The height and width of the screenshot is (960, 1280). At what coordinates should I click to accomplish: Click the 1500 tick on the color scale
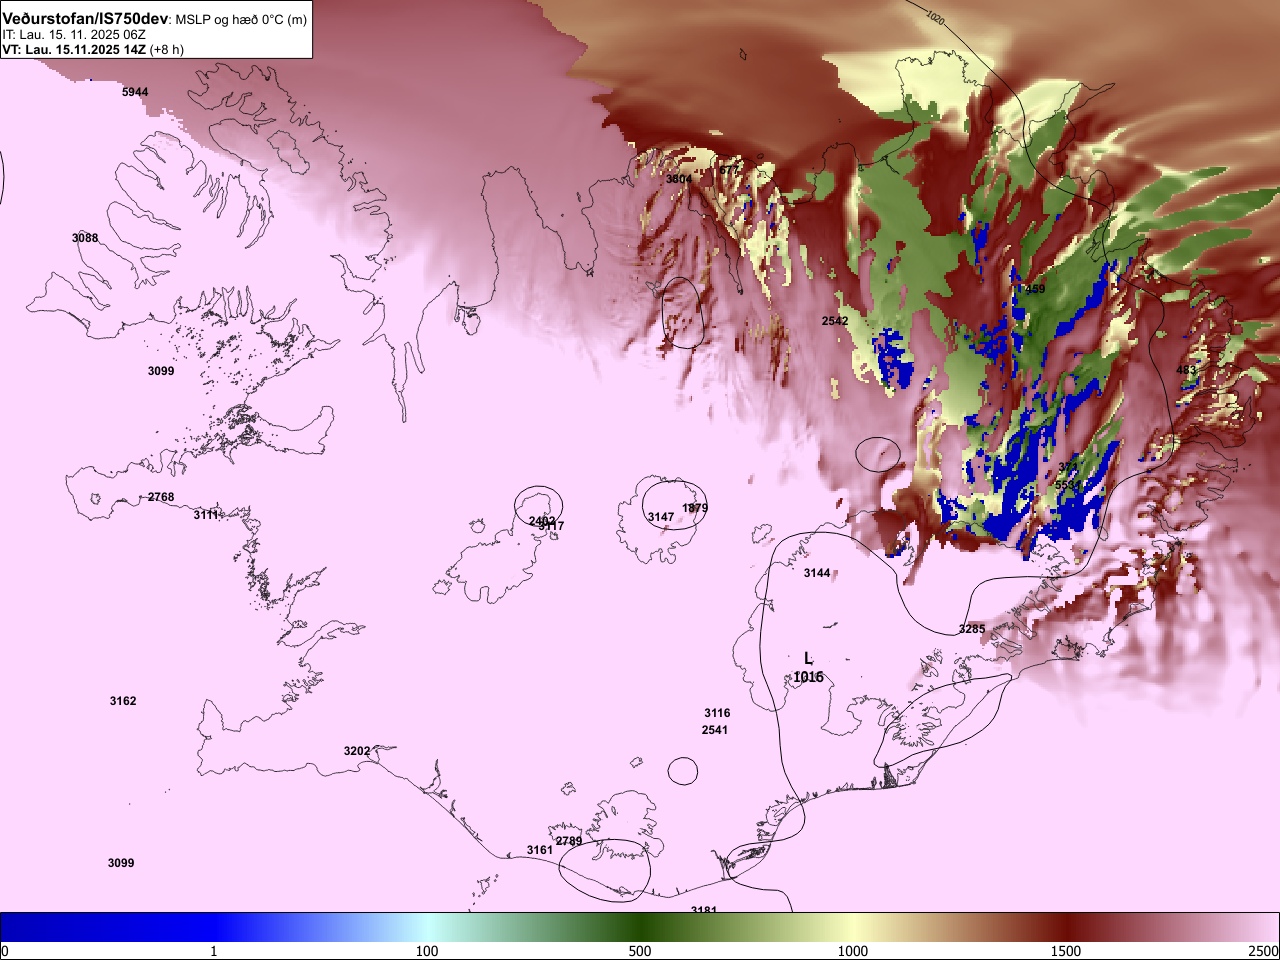pos(1066,951)
